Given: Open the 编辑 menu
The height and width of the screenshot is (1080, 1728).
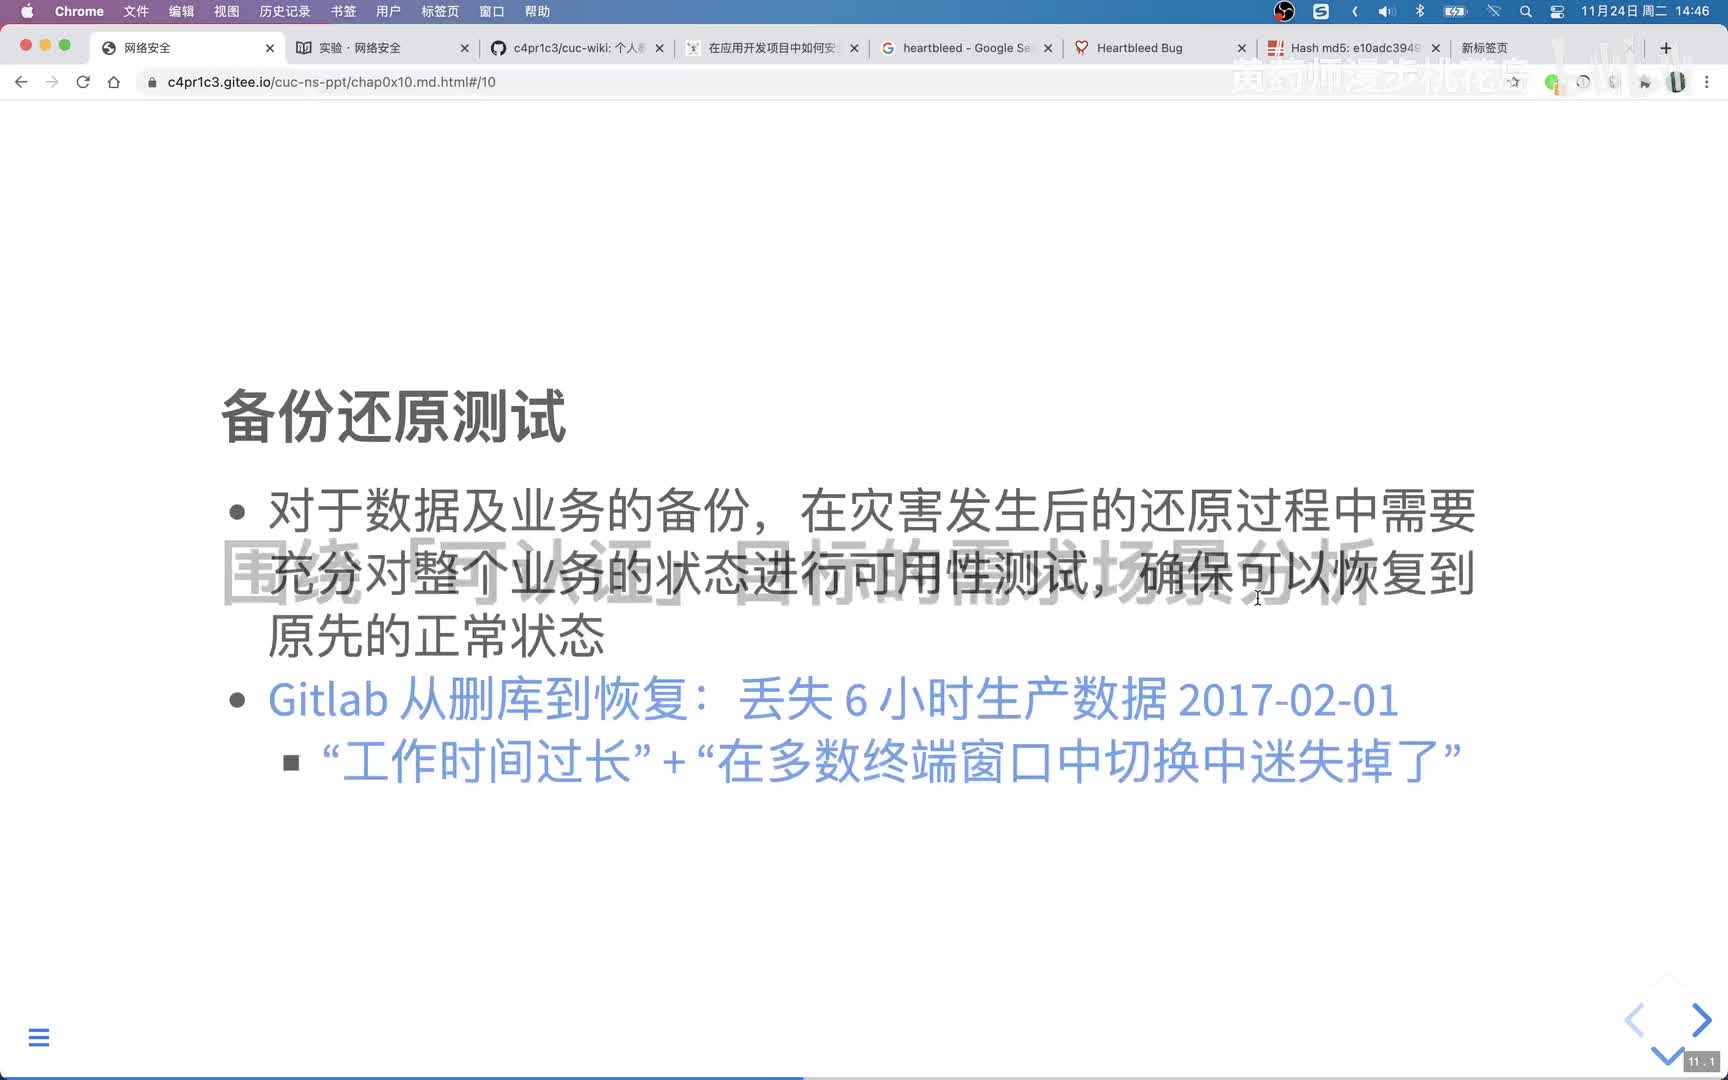Looking at the screenshot, I should 181,11.
